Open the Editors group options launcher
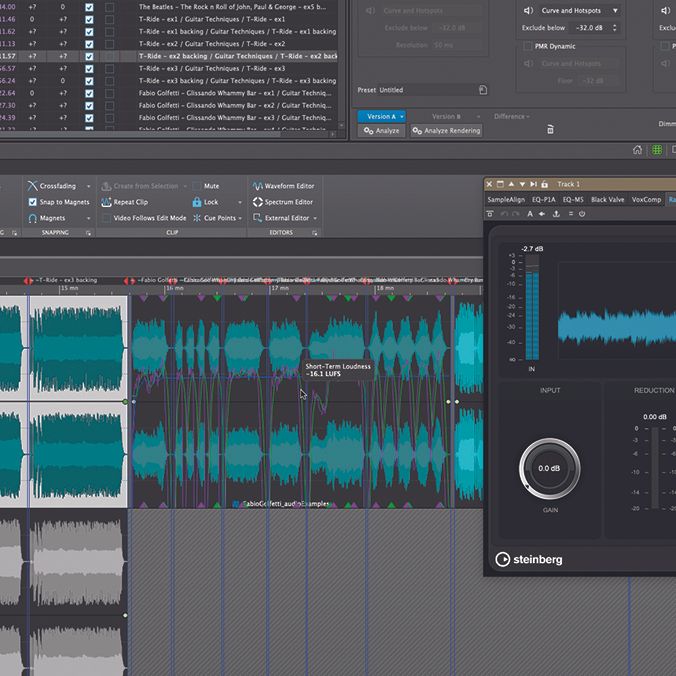The height and width of the screenshot is (676, 676). pos(315,233)
